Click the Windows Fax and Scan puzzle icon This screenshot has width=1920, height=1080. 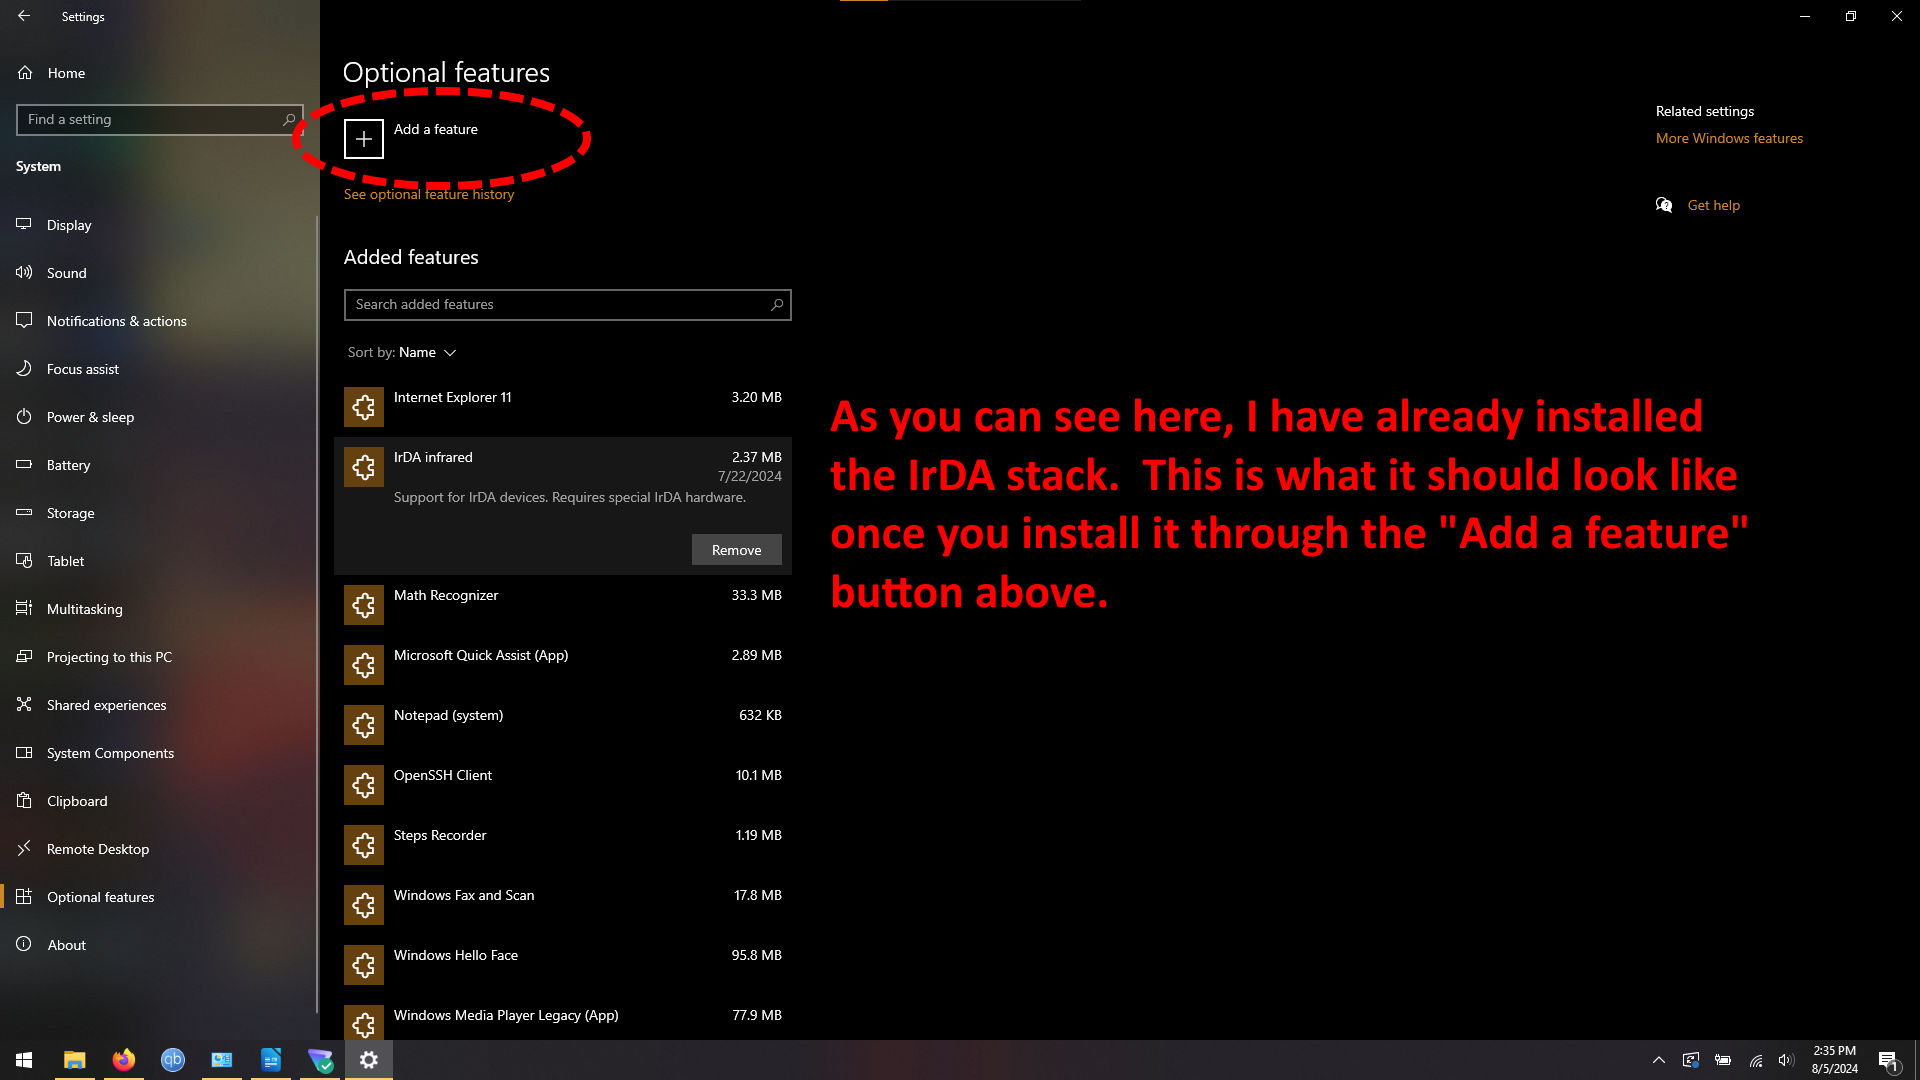(x=364, y=905)
